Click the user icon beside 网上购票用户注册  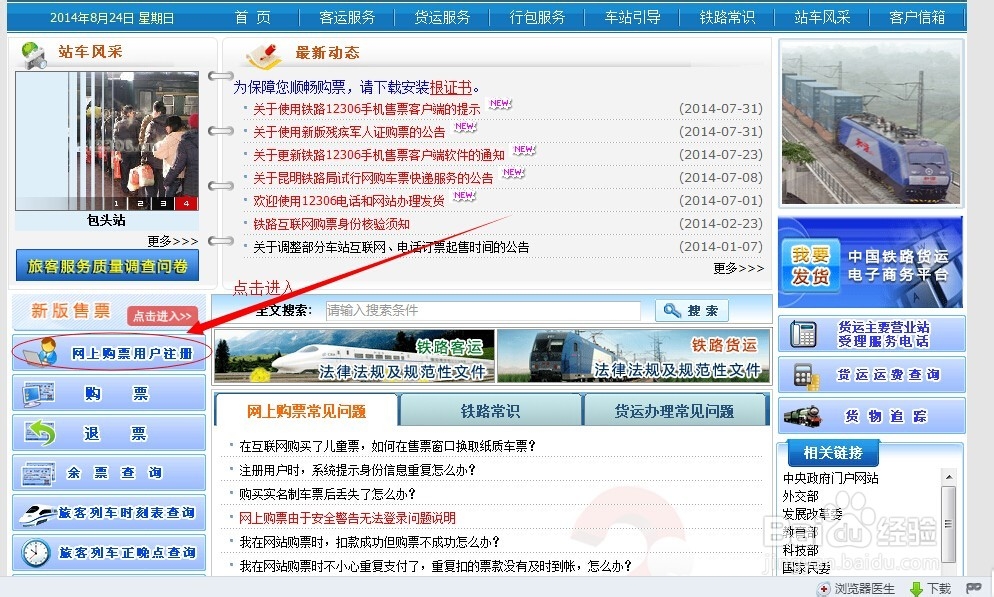point(39,351)
